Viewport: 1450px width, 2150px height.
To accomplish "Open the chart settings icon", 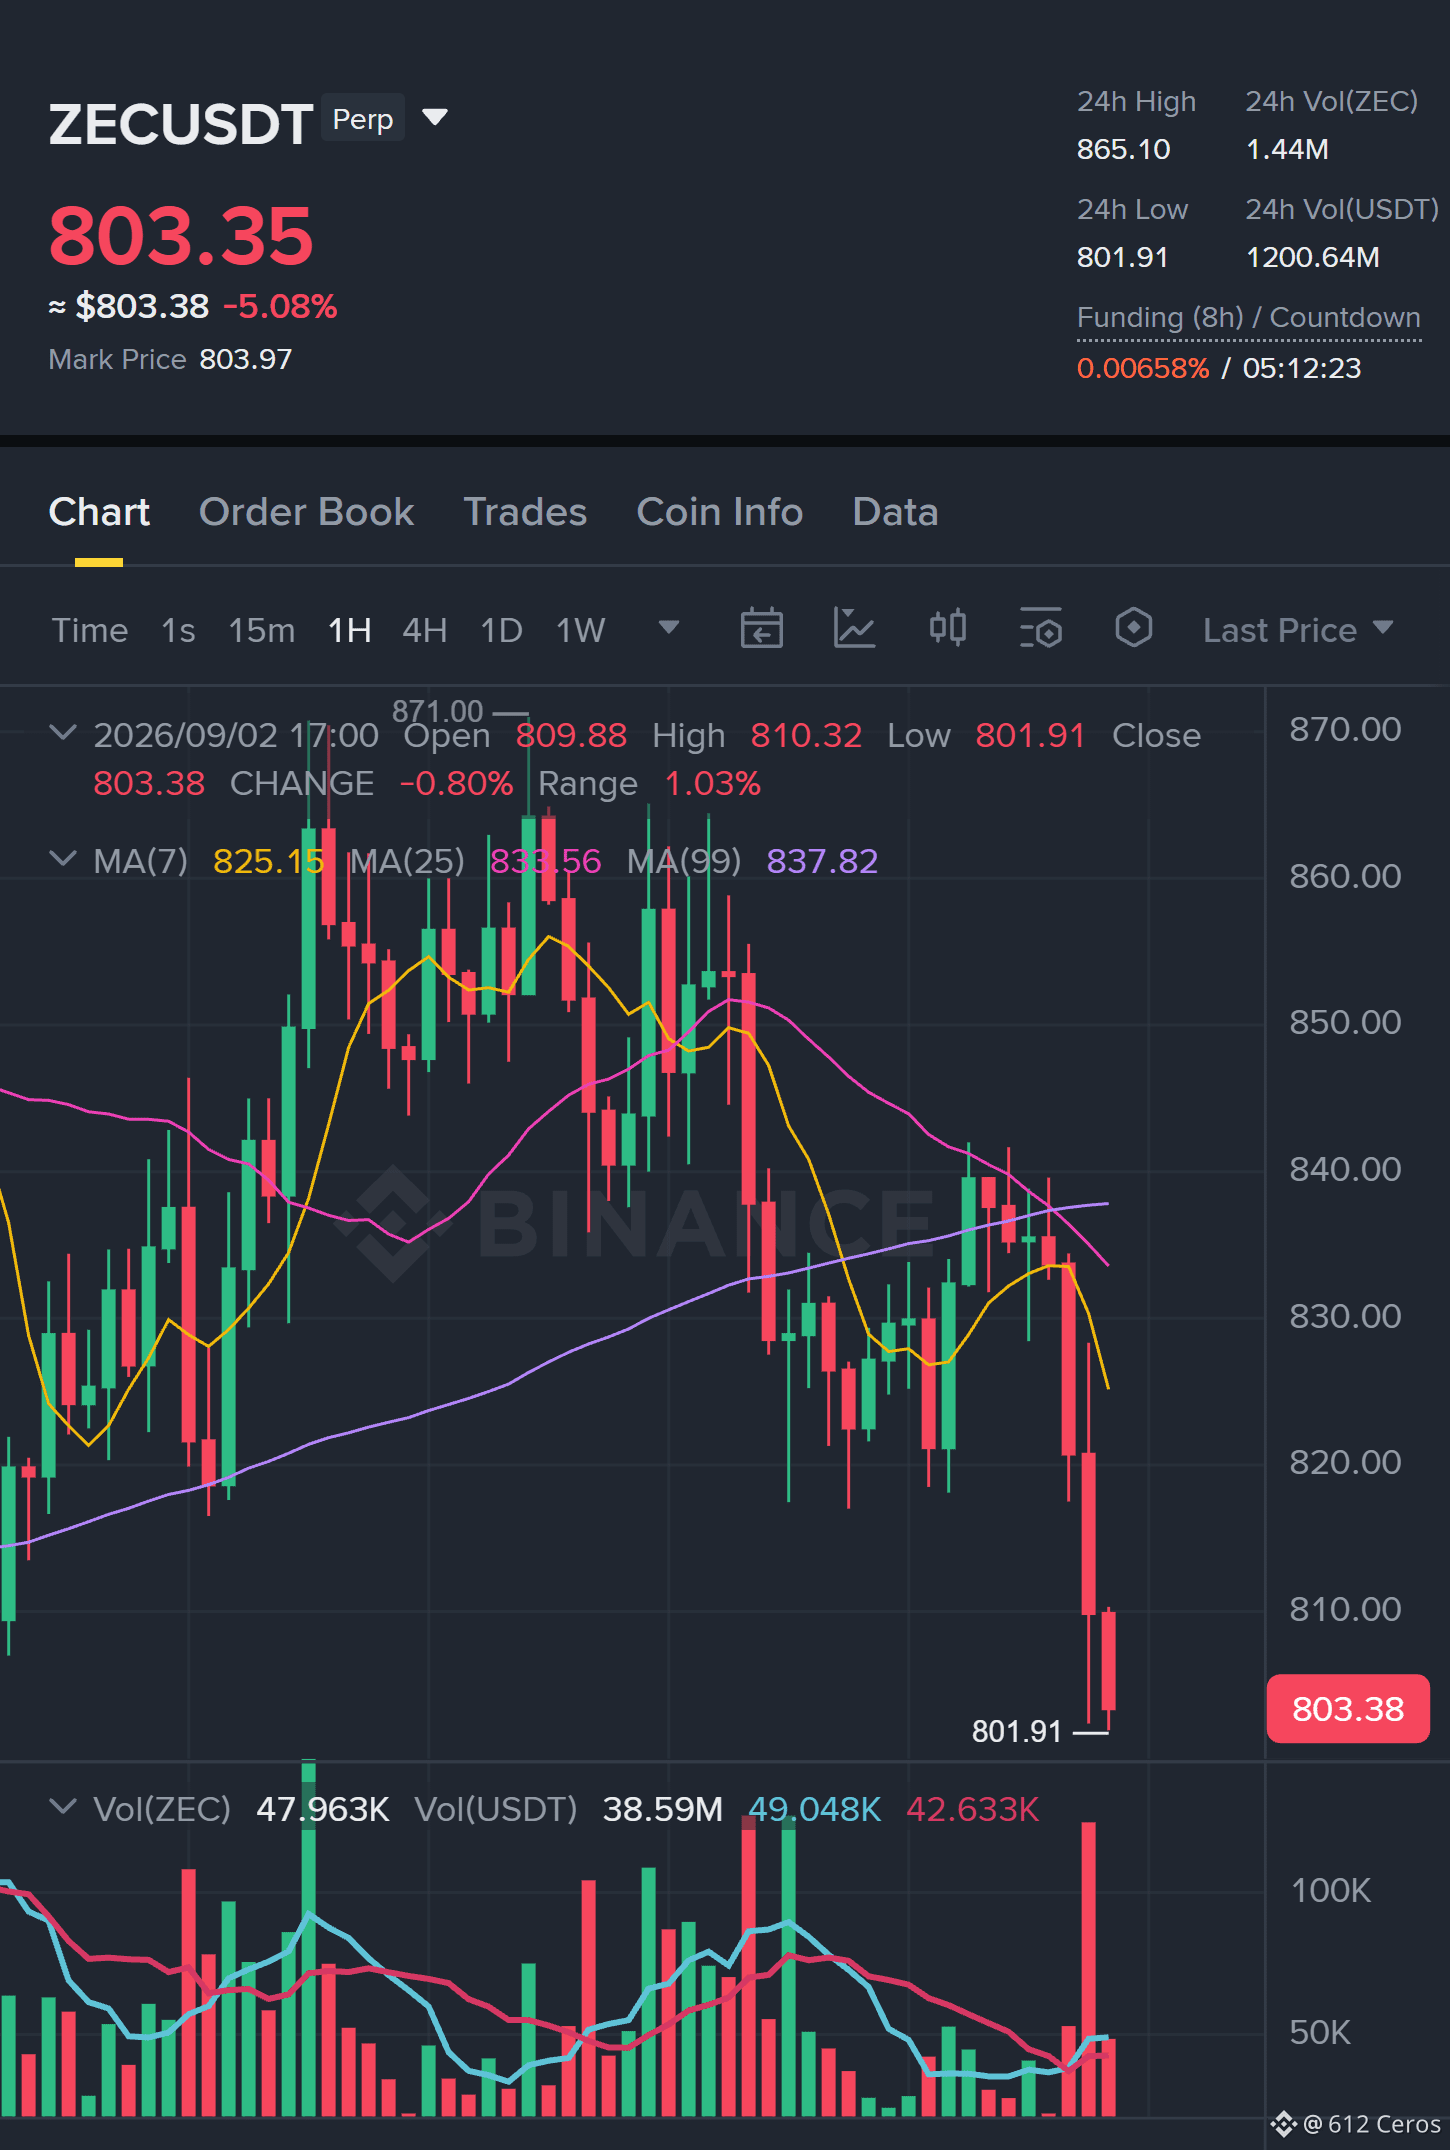I will pos(1041,629).
